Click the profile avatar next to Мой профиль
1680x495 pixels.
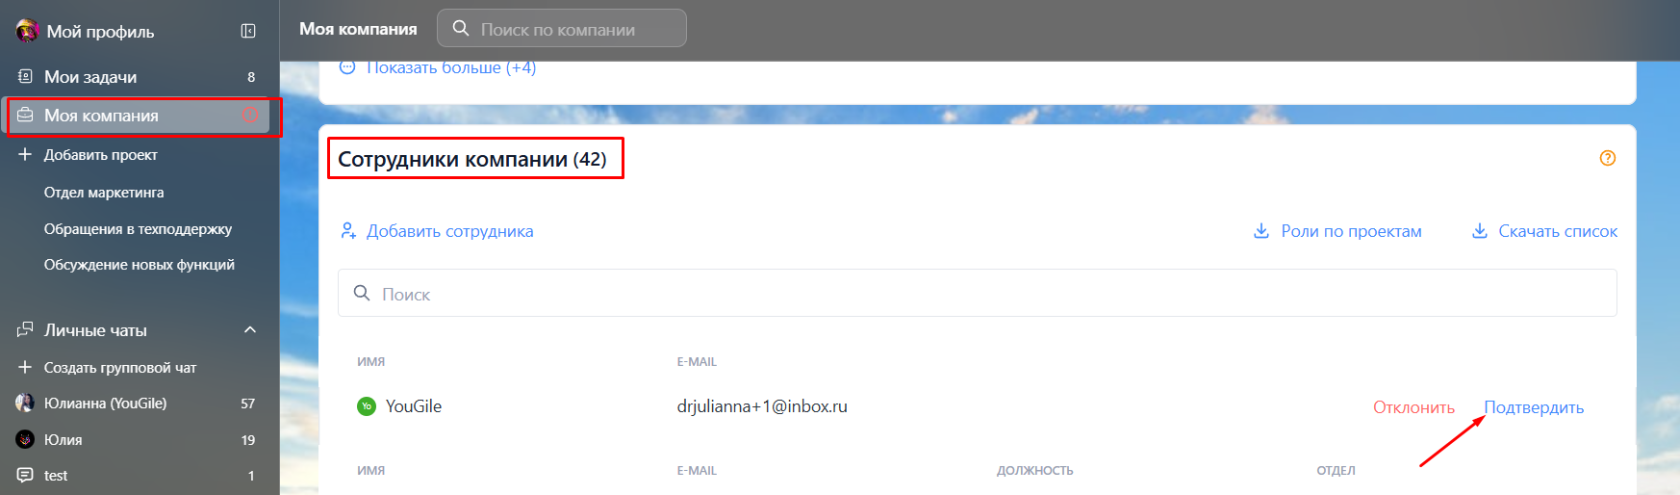click(x=27, y=31)
